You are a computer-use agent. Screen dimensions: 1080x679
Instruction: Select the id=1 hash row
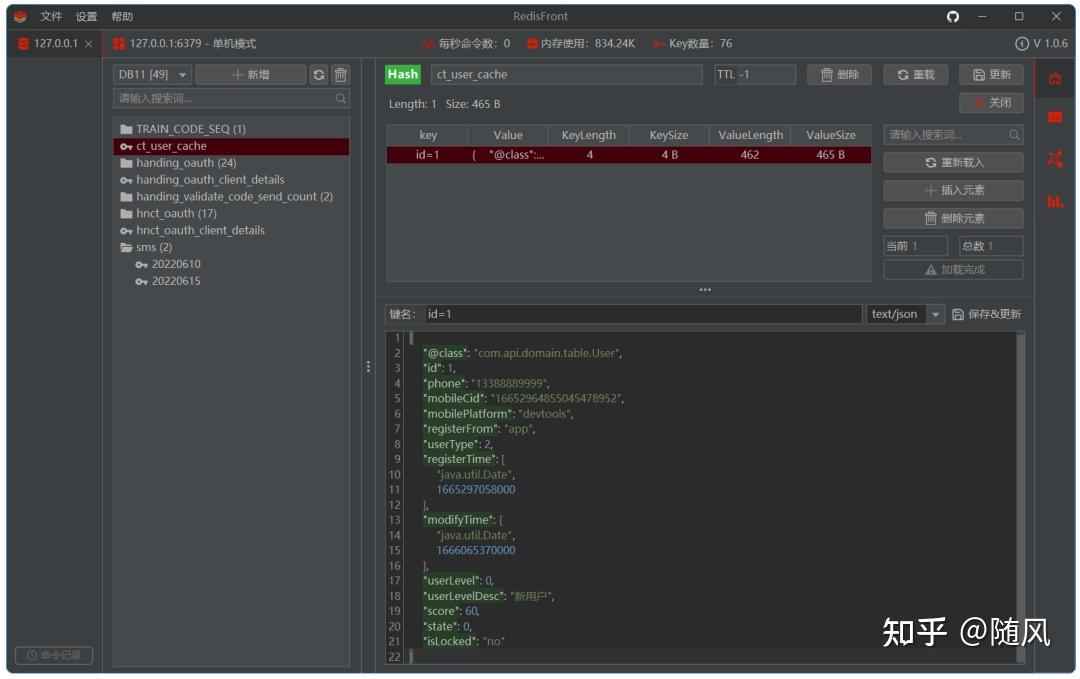[x=628, y=155]
